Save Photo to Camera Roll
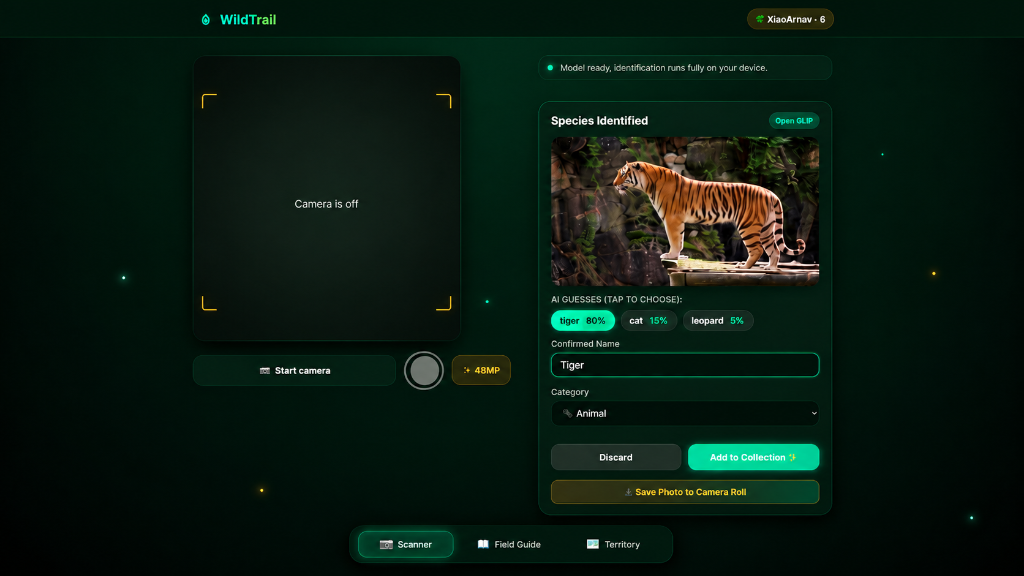Screen dimensions: 1024x576 685,492
